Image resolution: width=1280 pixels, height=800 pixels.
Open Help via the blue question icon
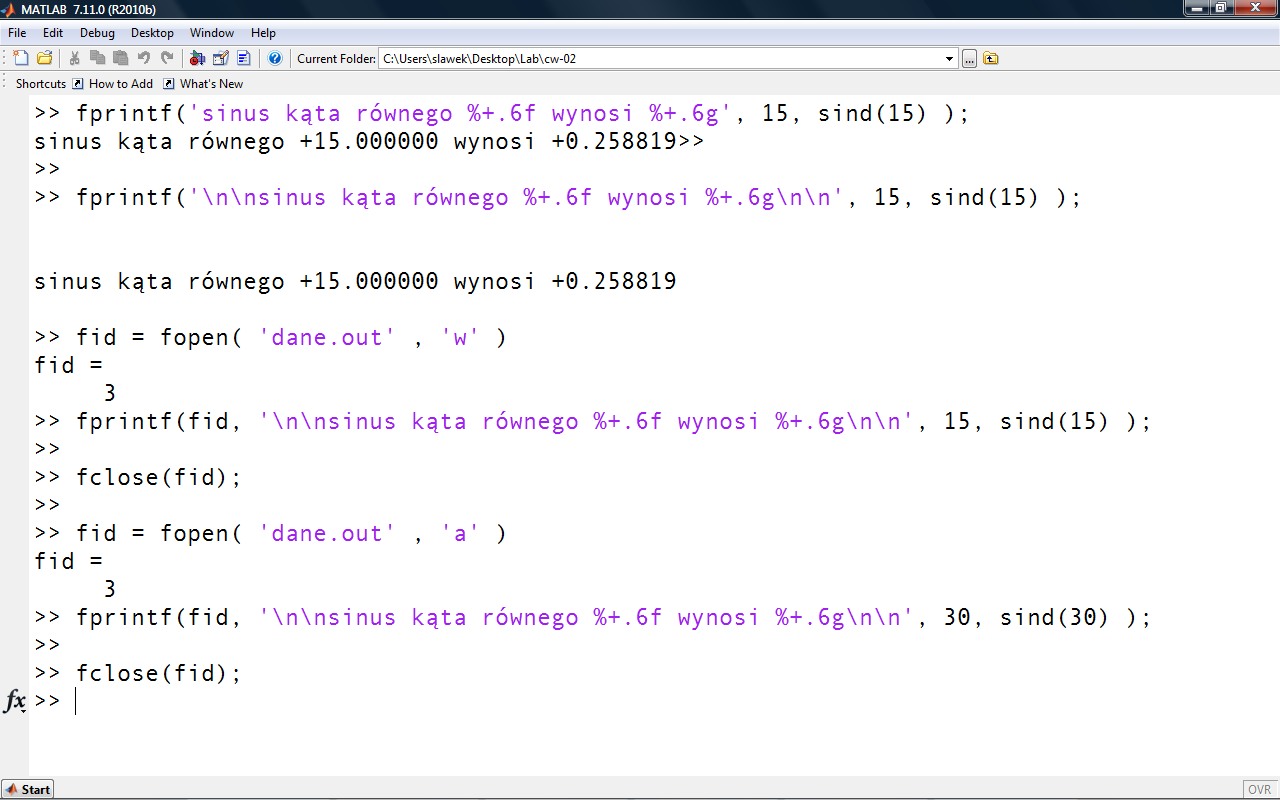[x=275, y=58]
